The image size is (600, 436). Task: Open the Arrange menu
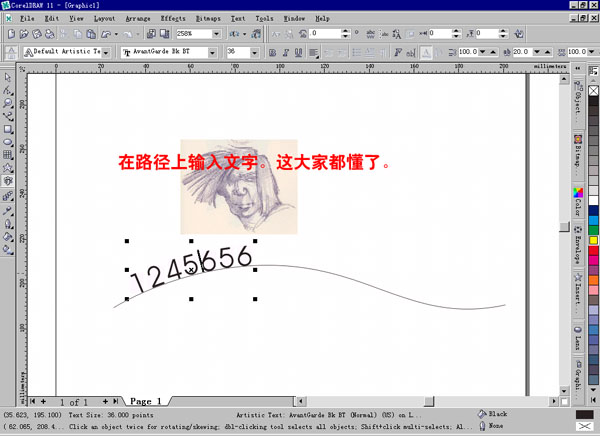pos(138,18)
